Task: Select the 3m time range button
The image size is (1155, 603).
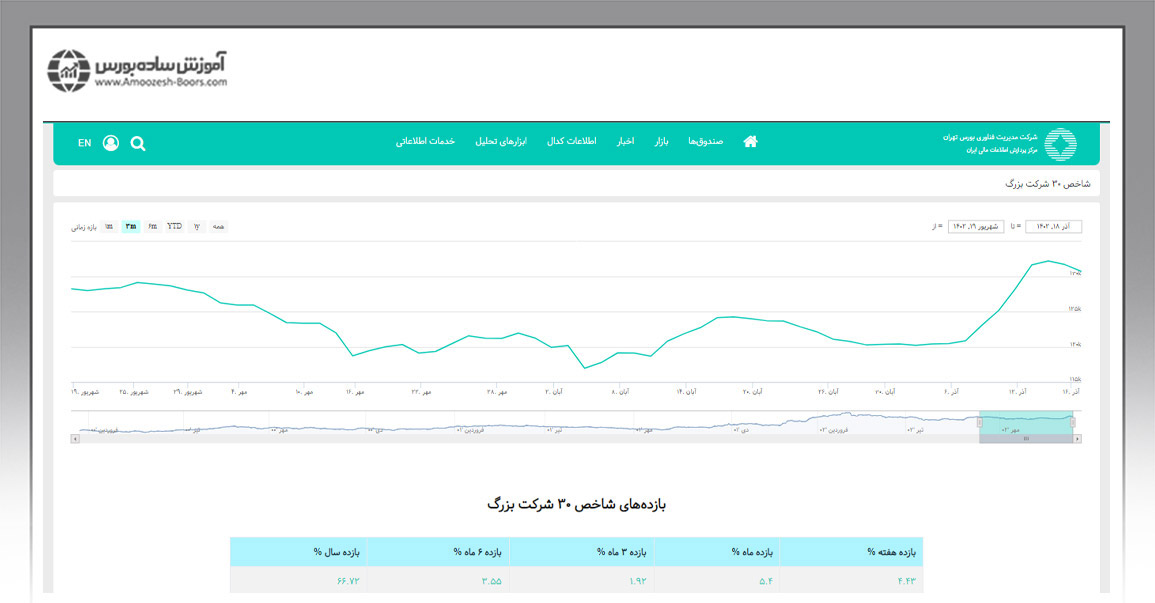Action: 130,227
